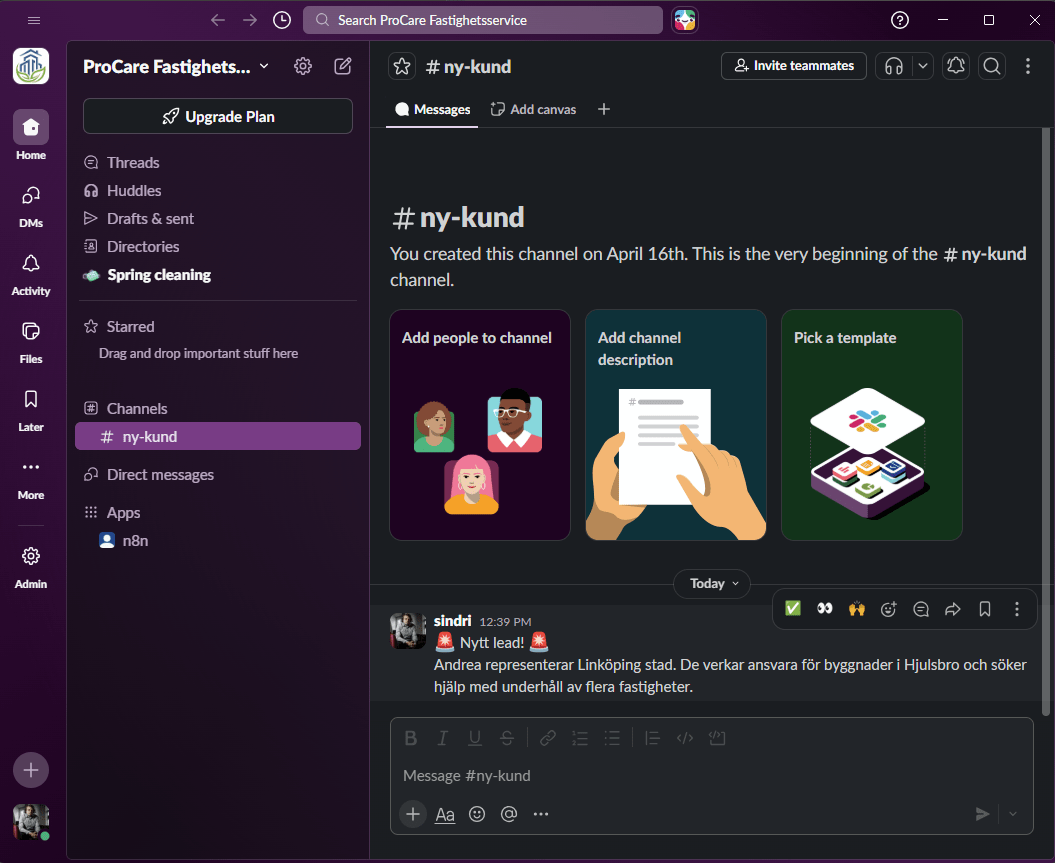
Task: Open Spring cleaning item
Action: (218, 274)
